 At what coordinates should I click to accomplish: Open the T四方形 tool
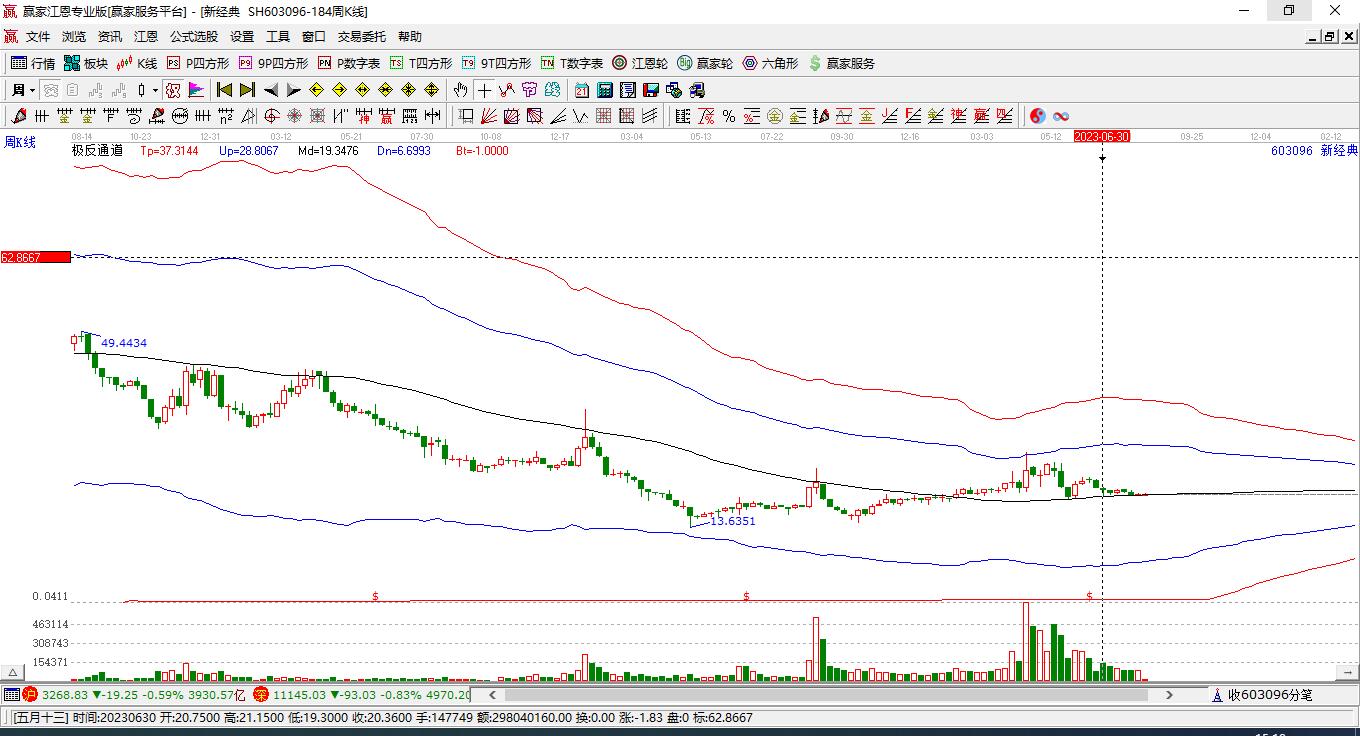point(420,63)
